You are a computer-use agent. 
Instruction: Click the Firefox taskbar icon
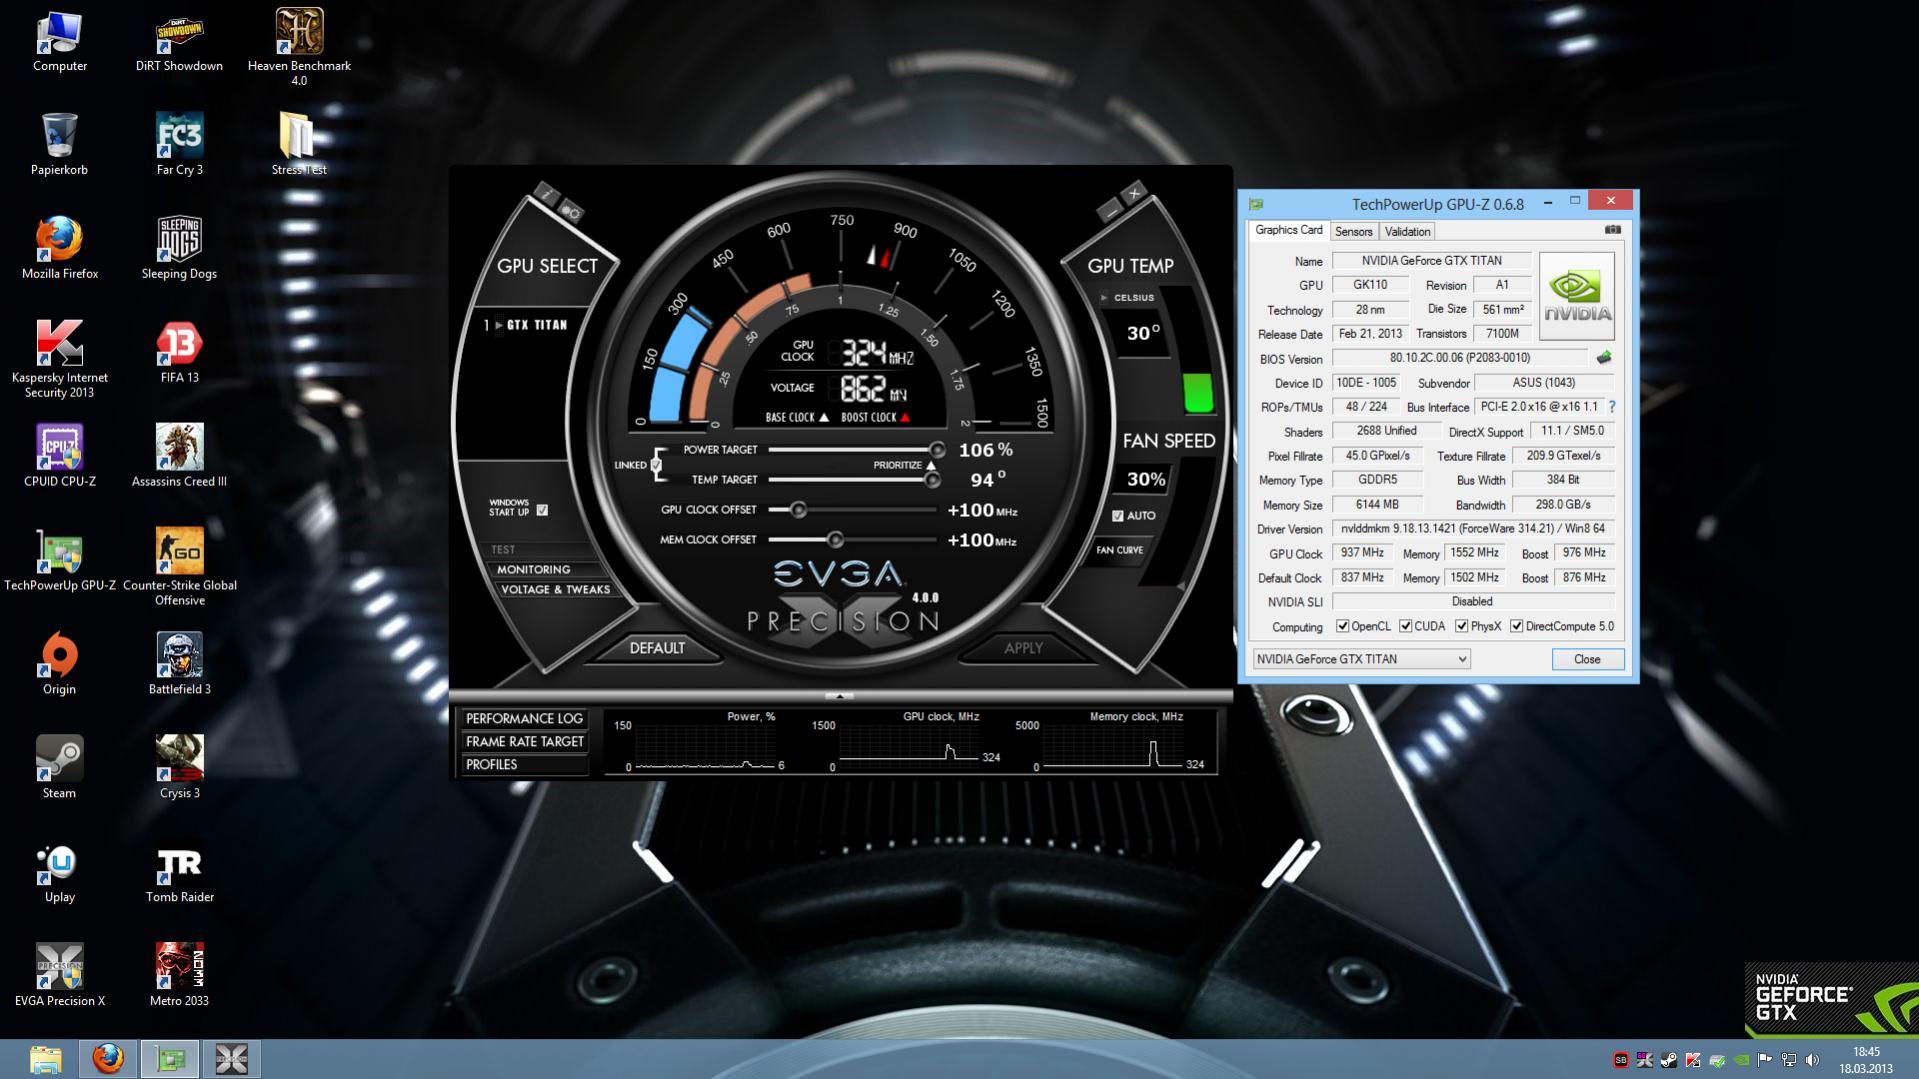point(108,1058)
